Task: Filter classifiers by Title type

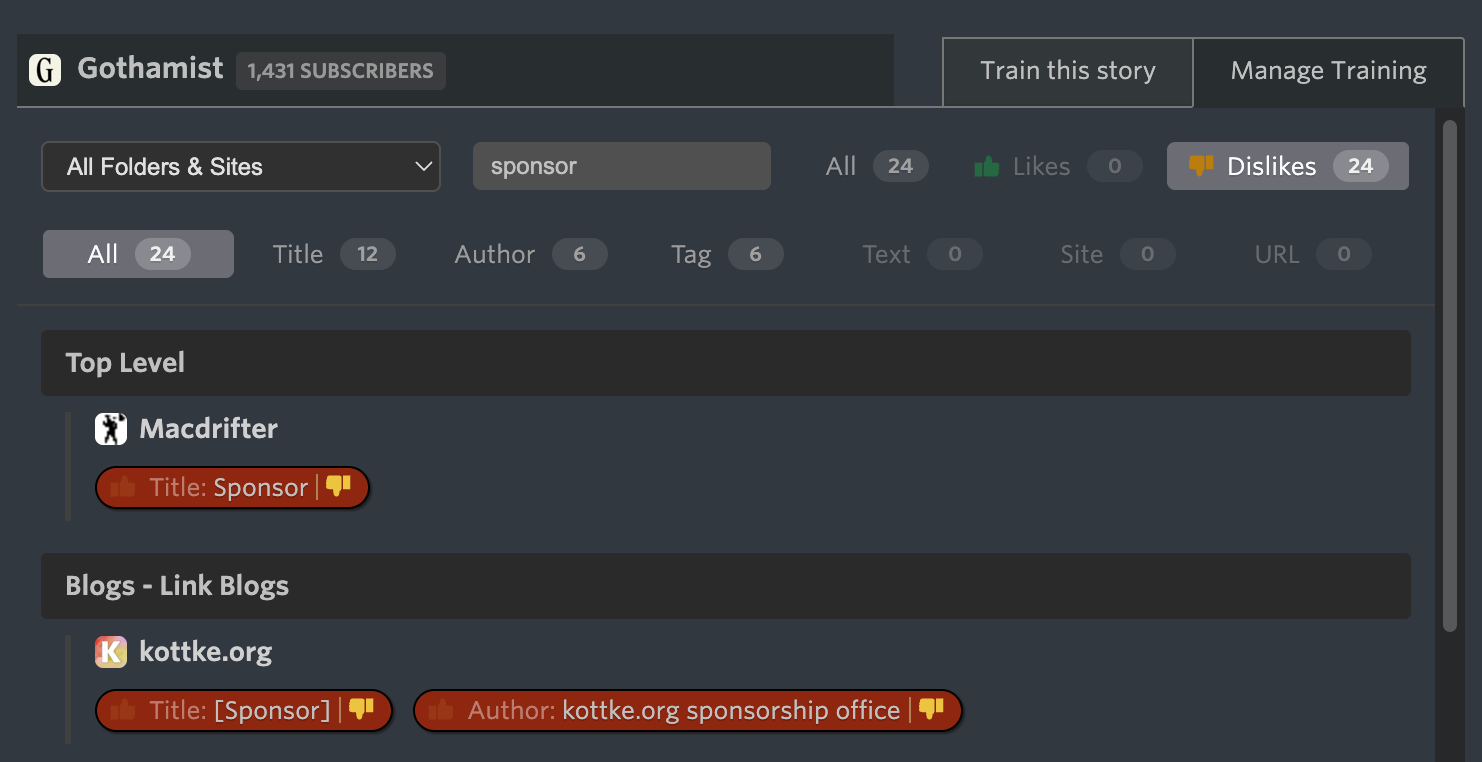Action: [334, 254]
